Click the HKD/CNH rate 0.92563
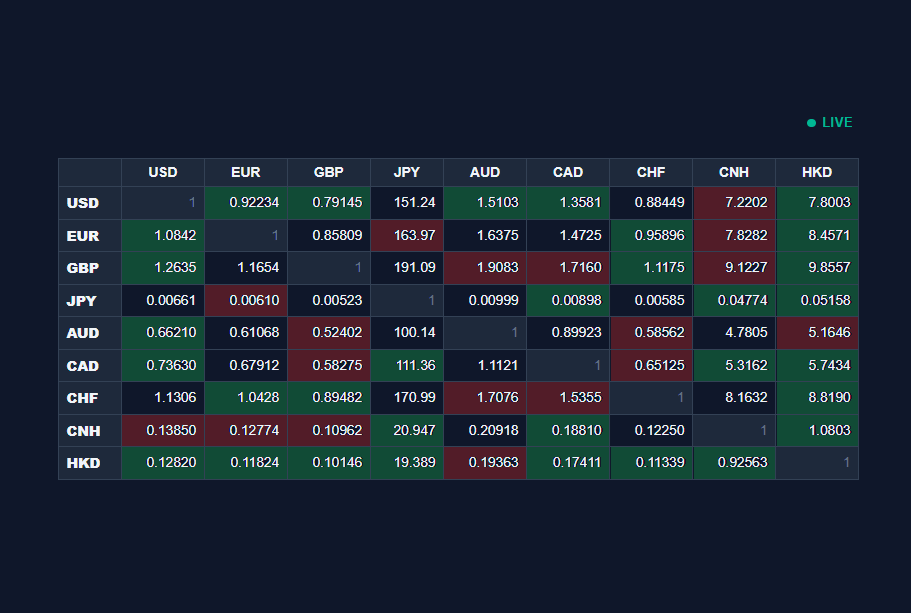 tap(734, 463)
